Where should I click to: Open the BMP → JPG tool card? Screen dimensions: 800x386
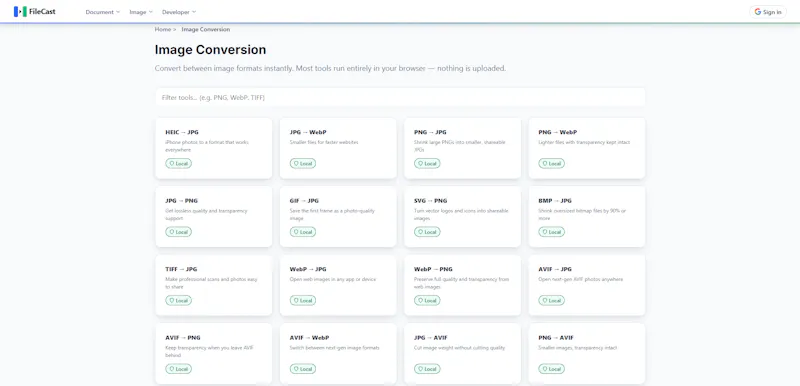tap(587, 217)
